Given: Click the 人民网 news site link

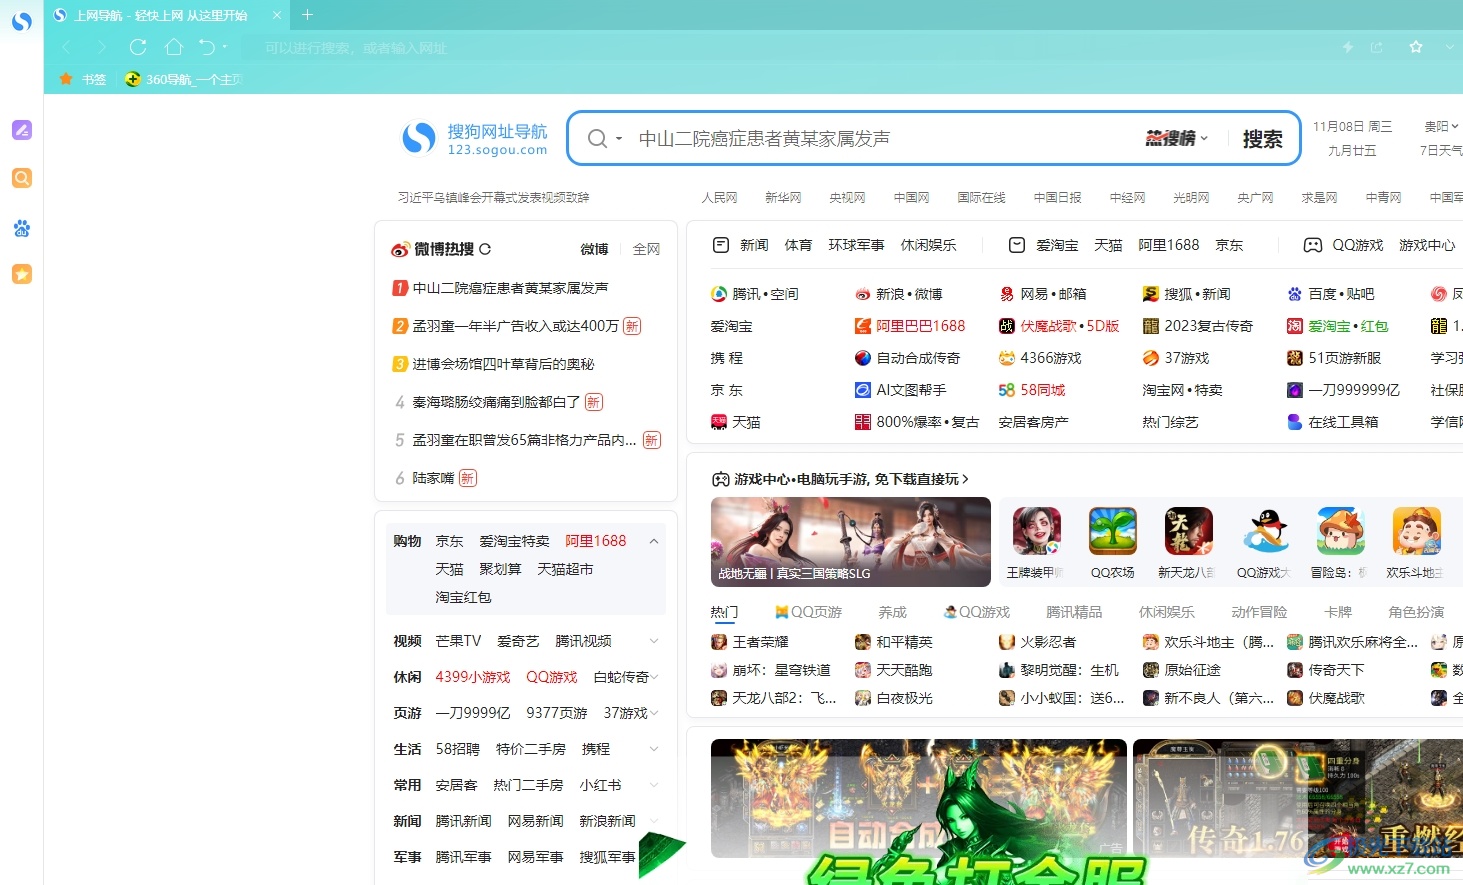Looking at the screenshot, I should (719, 198).
